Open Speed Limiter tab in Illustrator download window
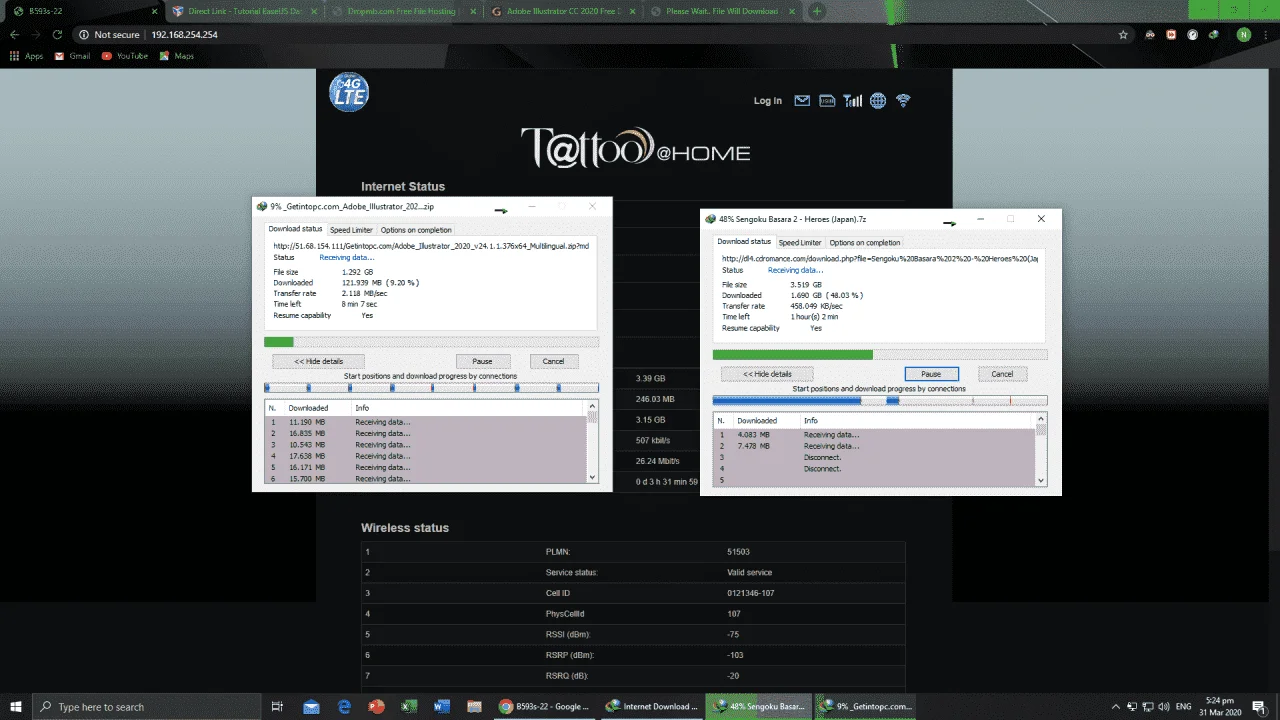Screen dimensions: 1280x720 (x=351, y=230)
